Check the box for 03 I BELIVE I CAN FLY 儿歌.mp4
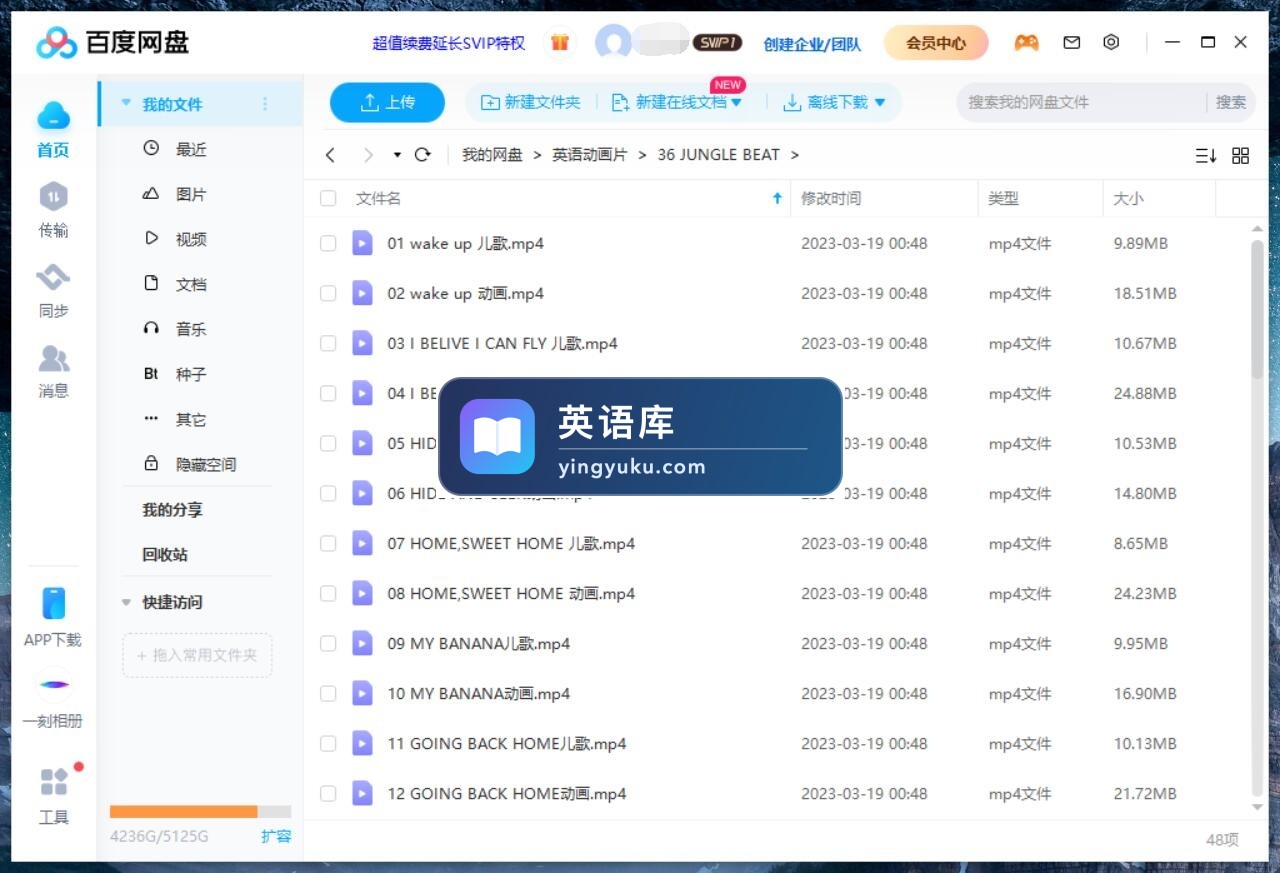The width and height of the screenshot is (1280, 873). point(328,343)
